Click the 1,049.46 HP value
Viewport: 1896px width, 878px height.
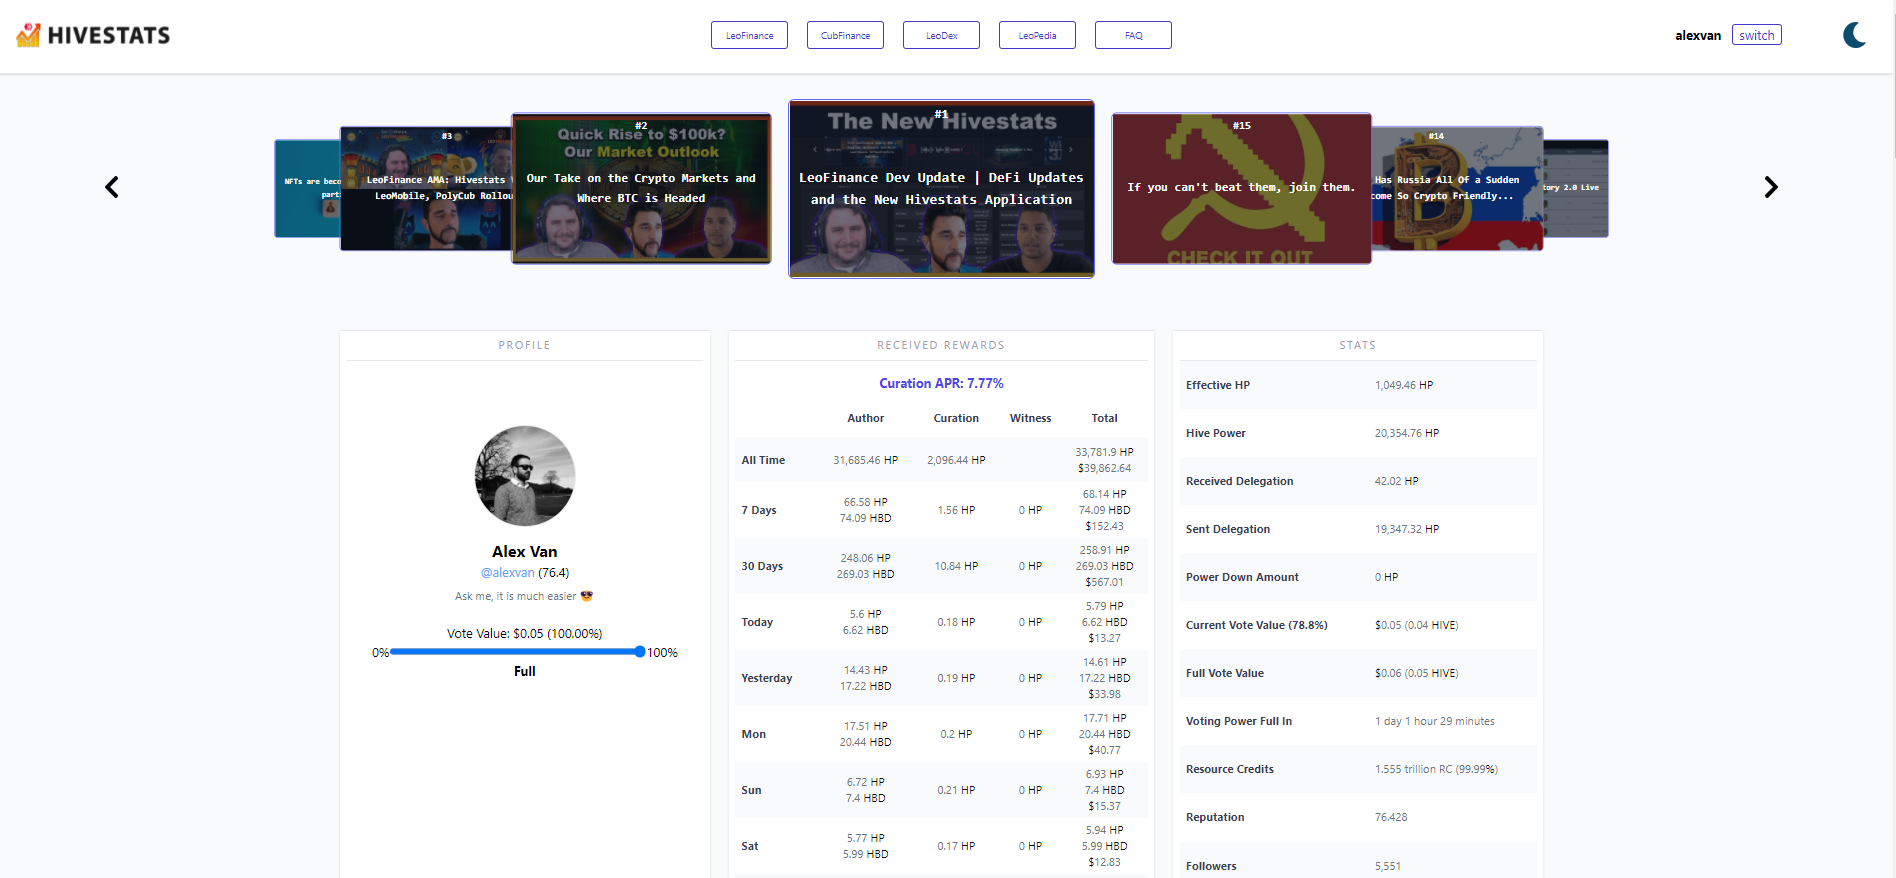(1404, 385)
